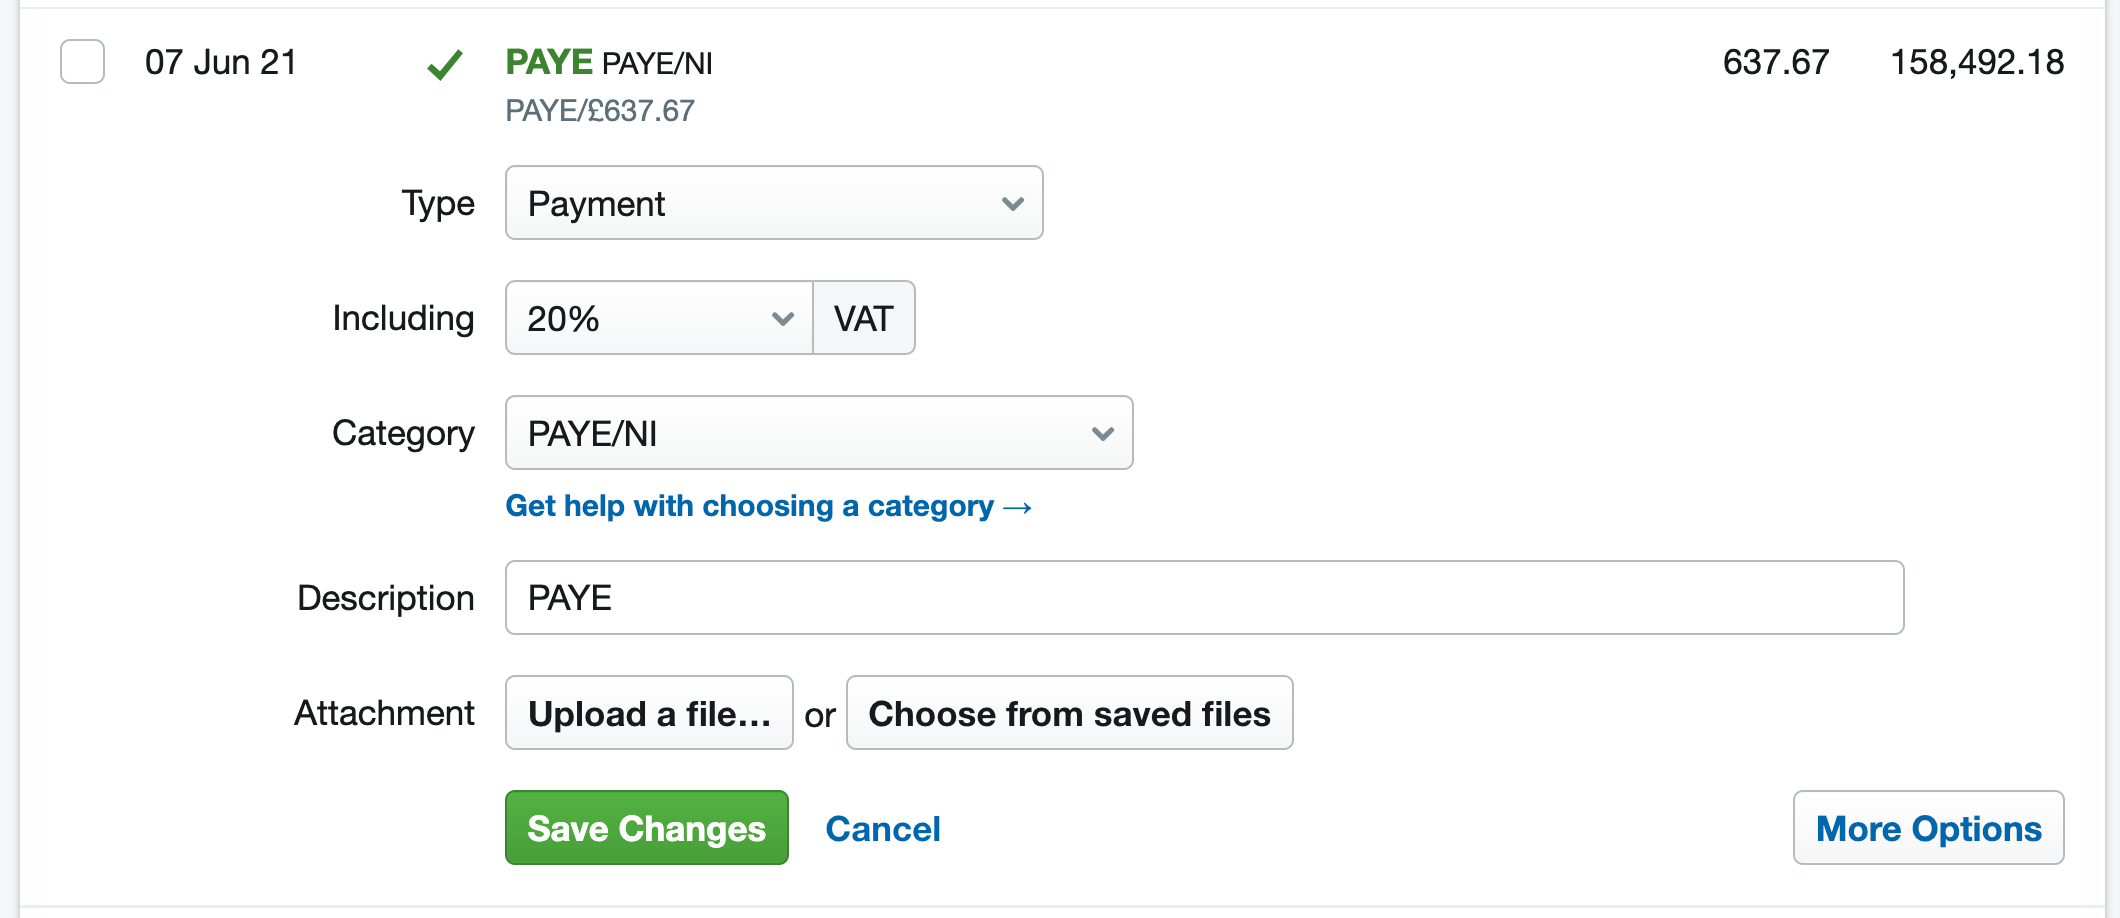Click the VAT label button

(x=863, y=318)
